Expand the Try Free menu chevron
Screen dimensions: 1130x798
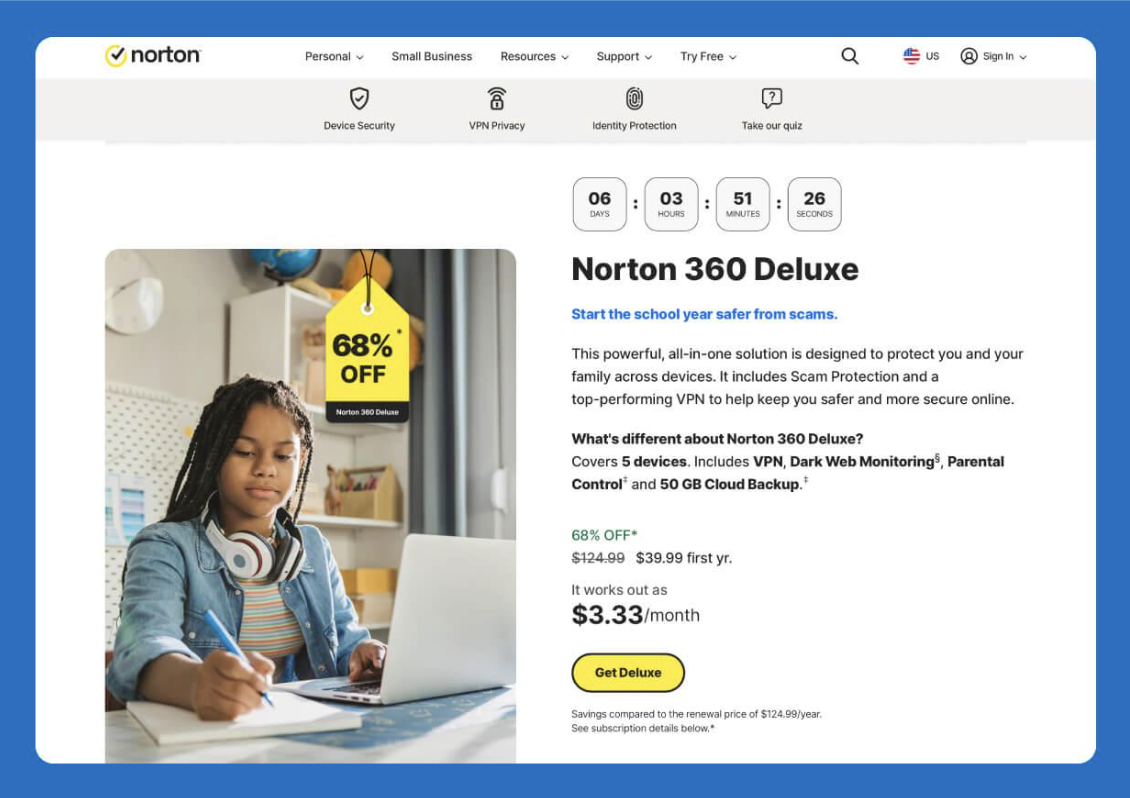733,57
